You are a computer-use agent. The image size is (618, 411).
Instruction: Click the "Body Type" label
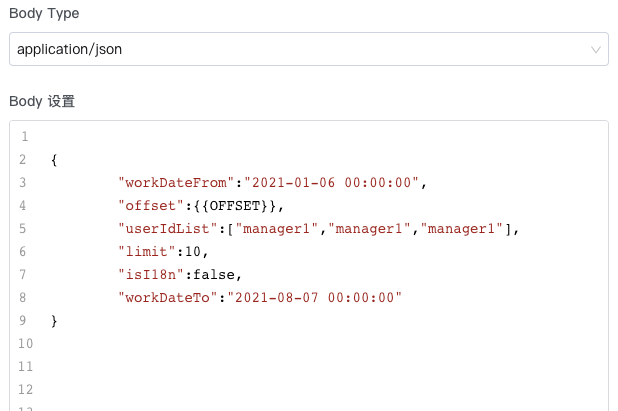pyautogui.click(x=44, y=14)
